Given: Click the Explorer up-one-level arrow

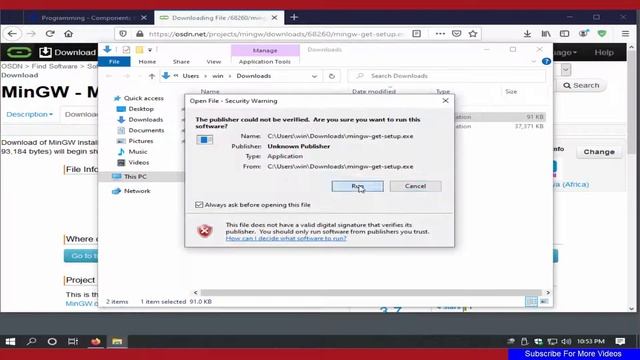Looking at the screenshot, I should [x=151, y=76].
